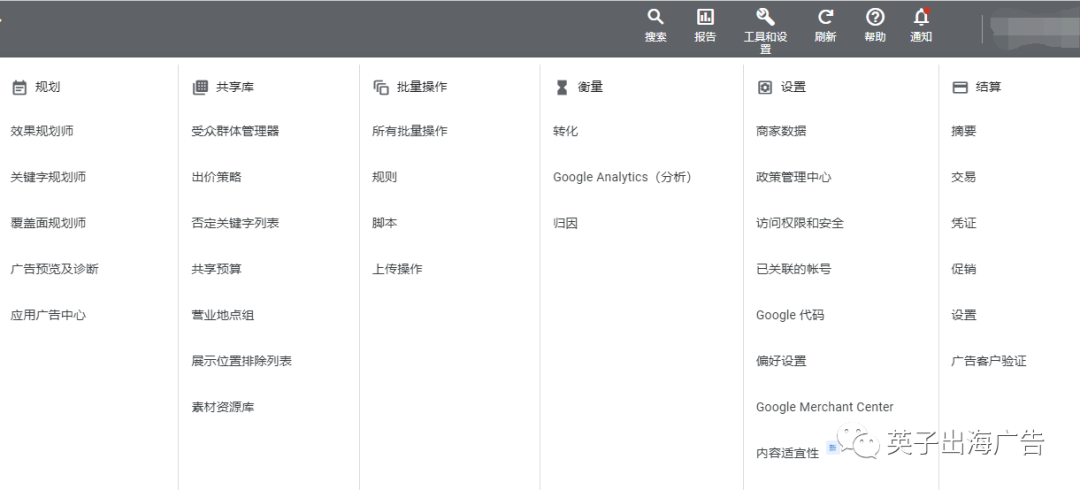
Task: Select 受众群体管理器 in 共享库
Action: (236, 131)
